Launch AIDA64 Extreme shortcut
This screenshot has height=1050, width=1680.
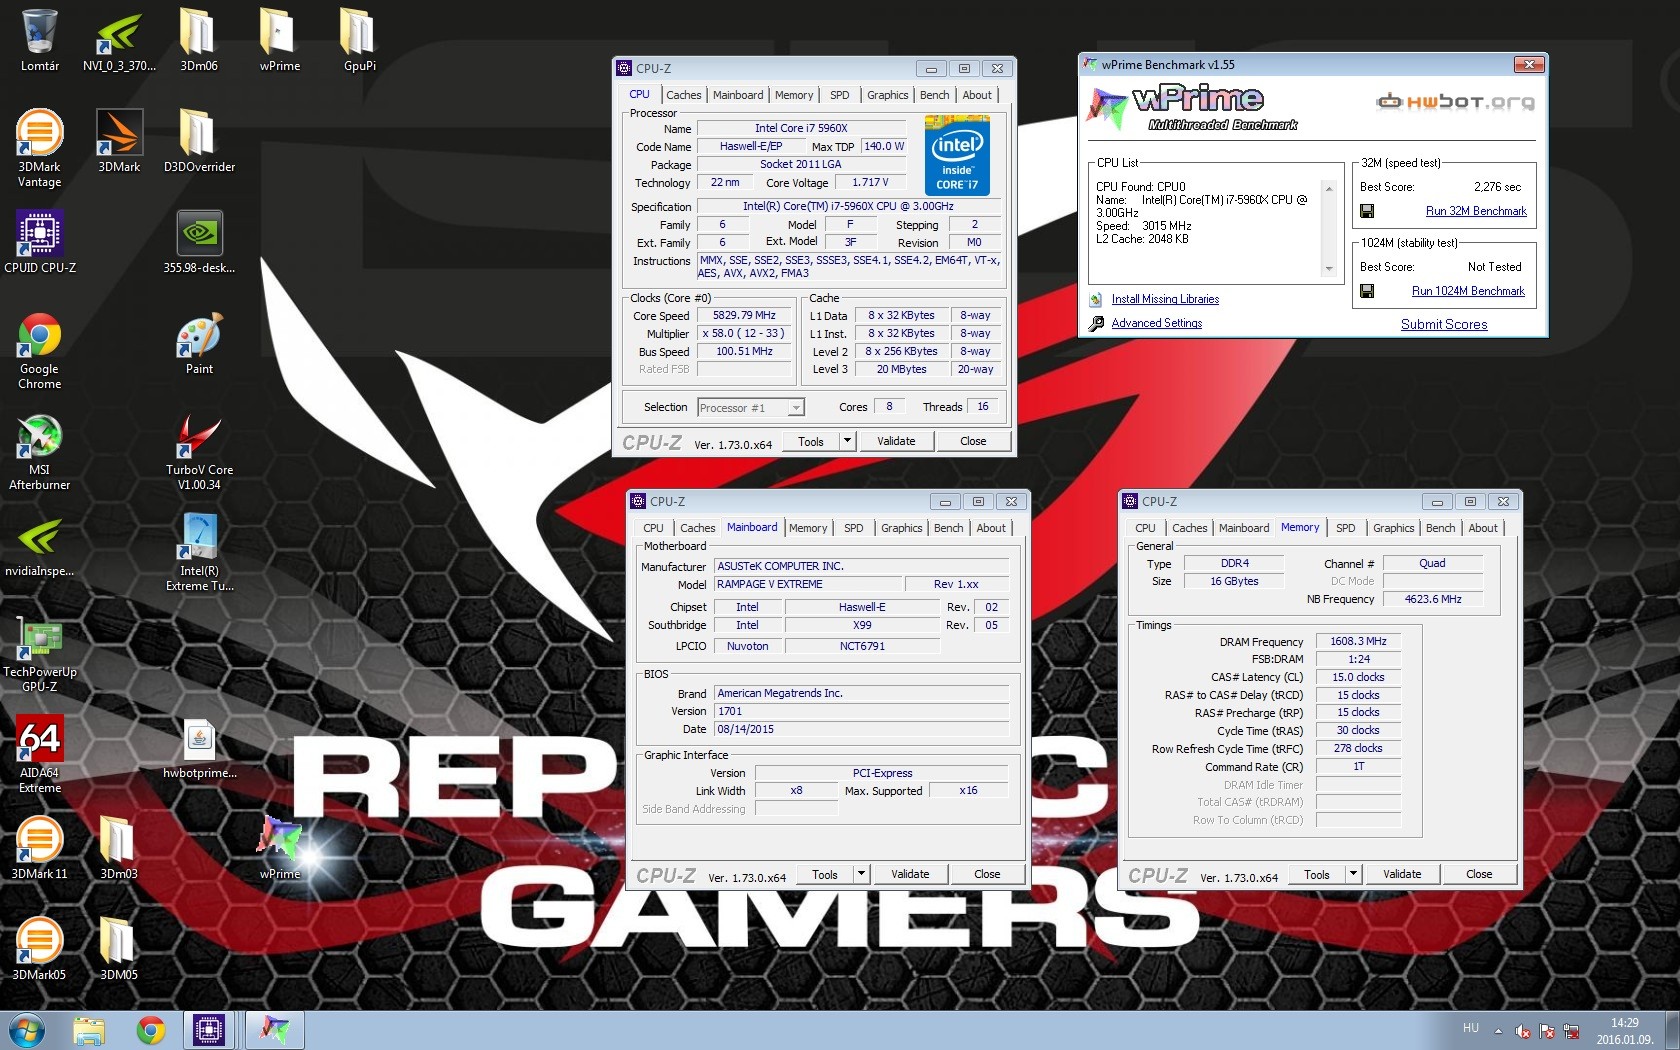pyautogui.click(x=39, y=754)
